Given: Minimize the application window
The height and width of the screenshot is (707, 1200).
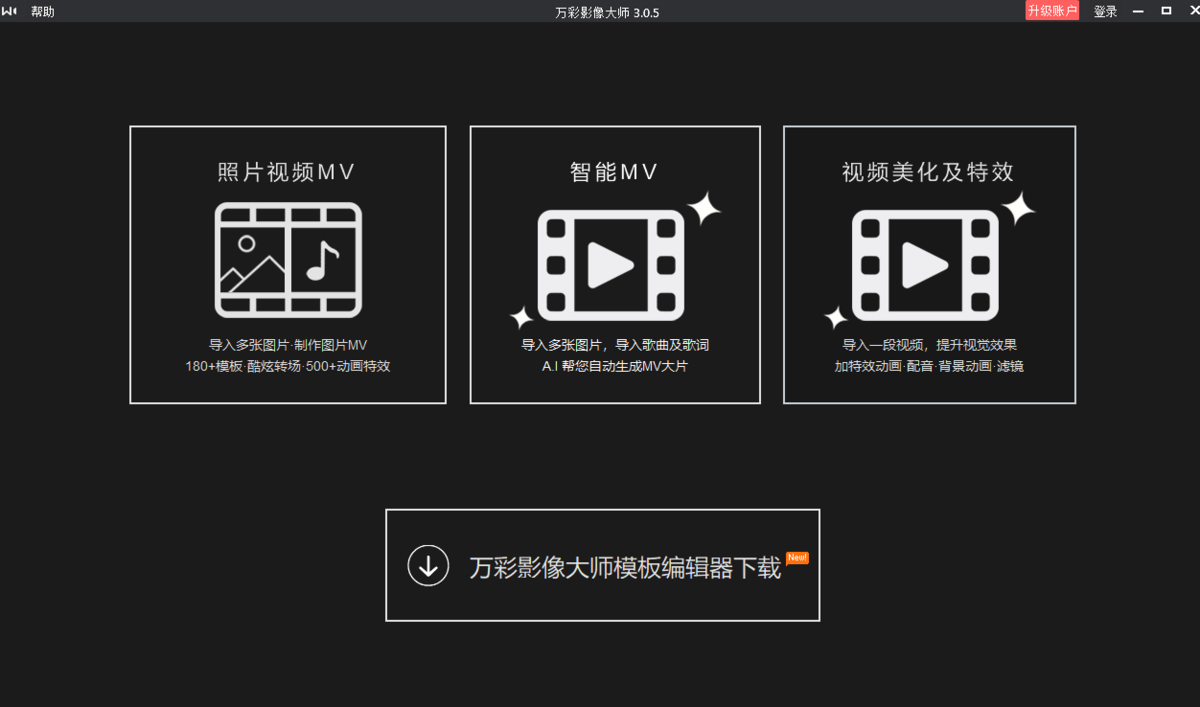Looking at the screenshot, I should click(x=1137, y=11).
